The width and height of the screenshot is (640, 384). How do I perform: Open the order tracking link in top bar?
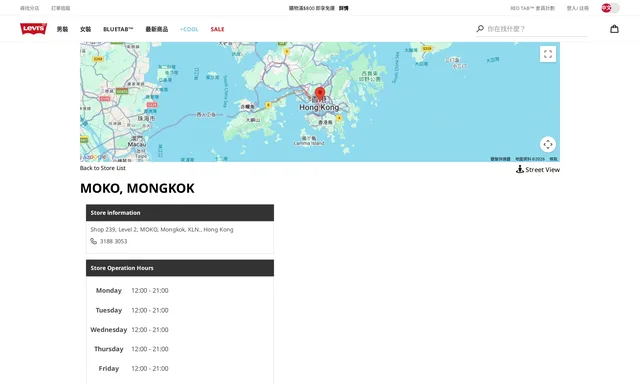(60, 8)
